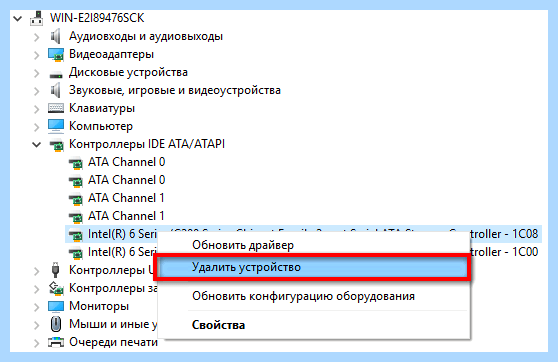Expand the Компьютер node

tap(37, 127)
